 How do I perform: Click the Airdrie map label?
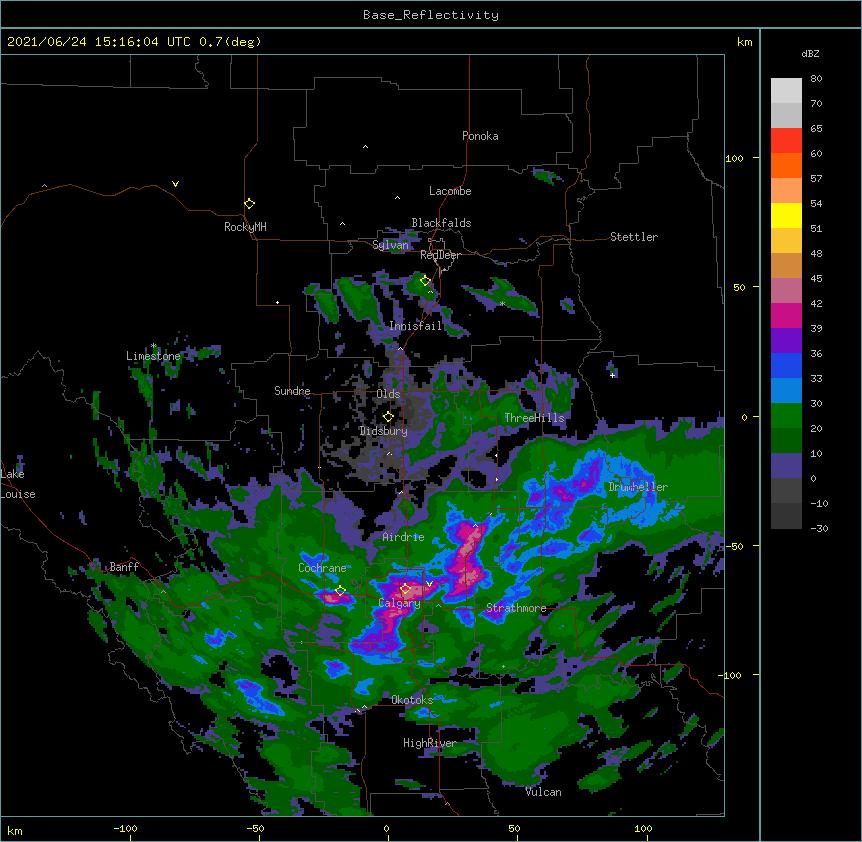point(404,537)
